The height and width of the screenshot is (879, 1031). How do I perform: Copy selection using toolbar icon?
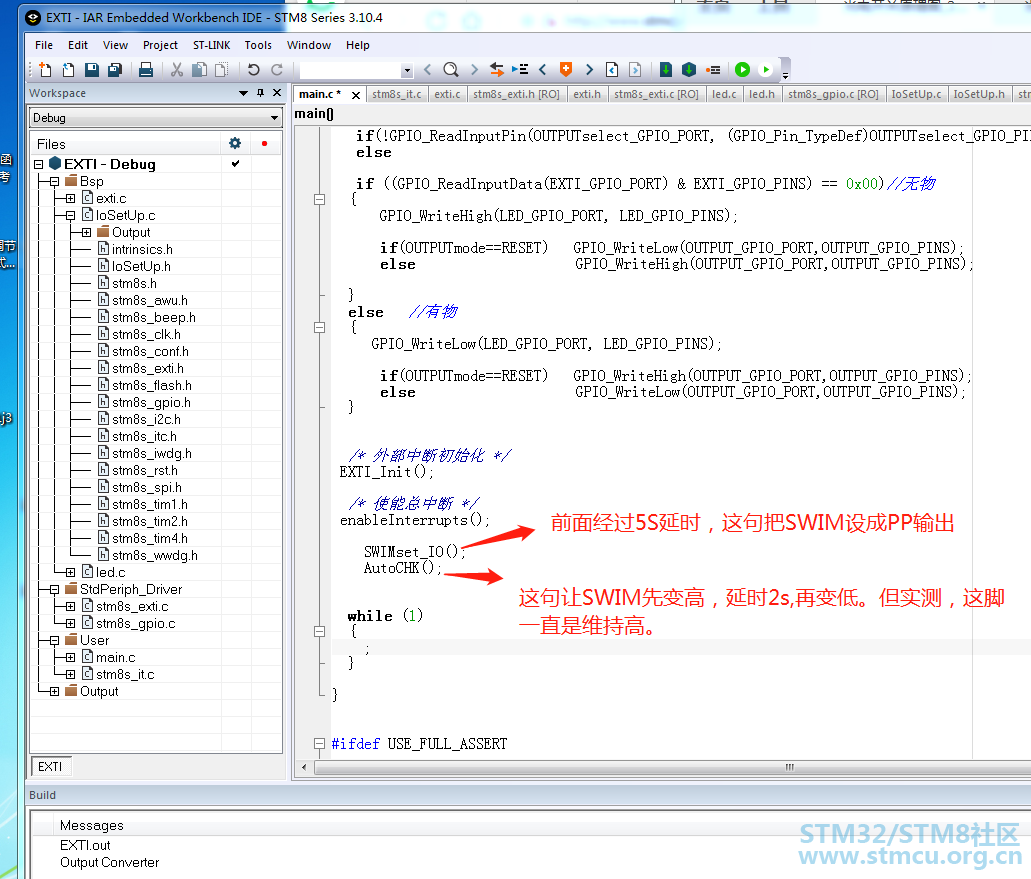click(x=199, y=69)
